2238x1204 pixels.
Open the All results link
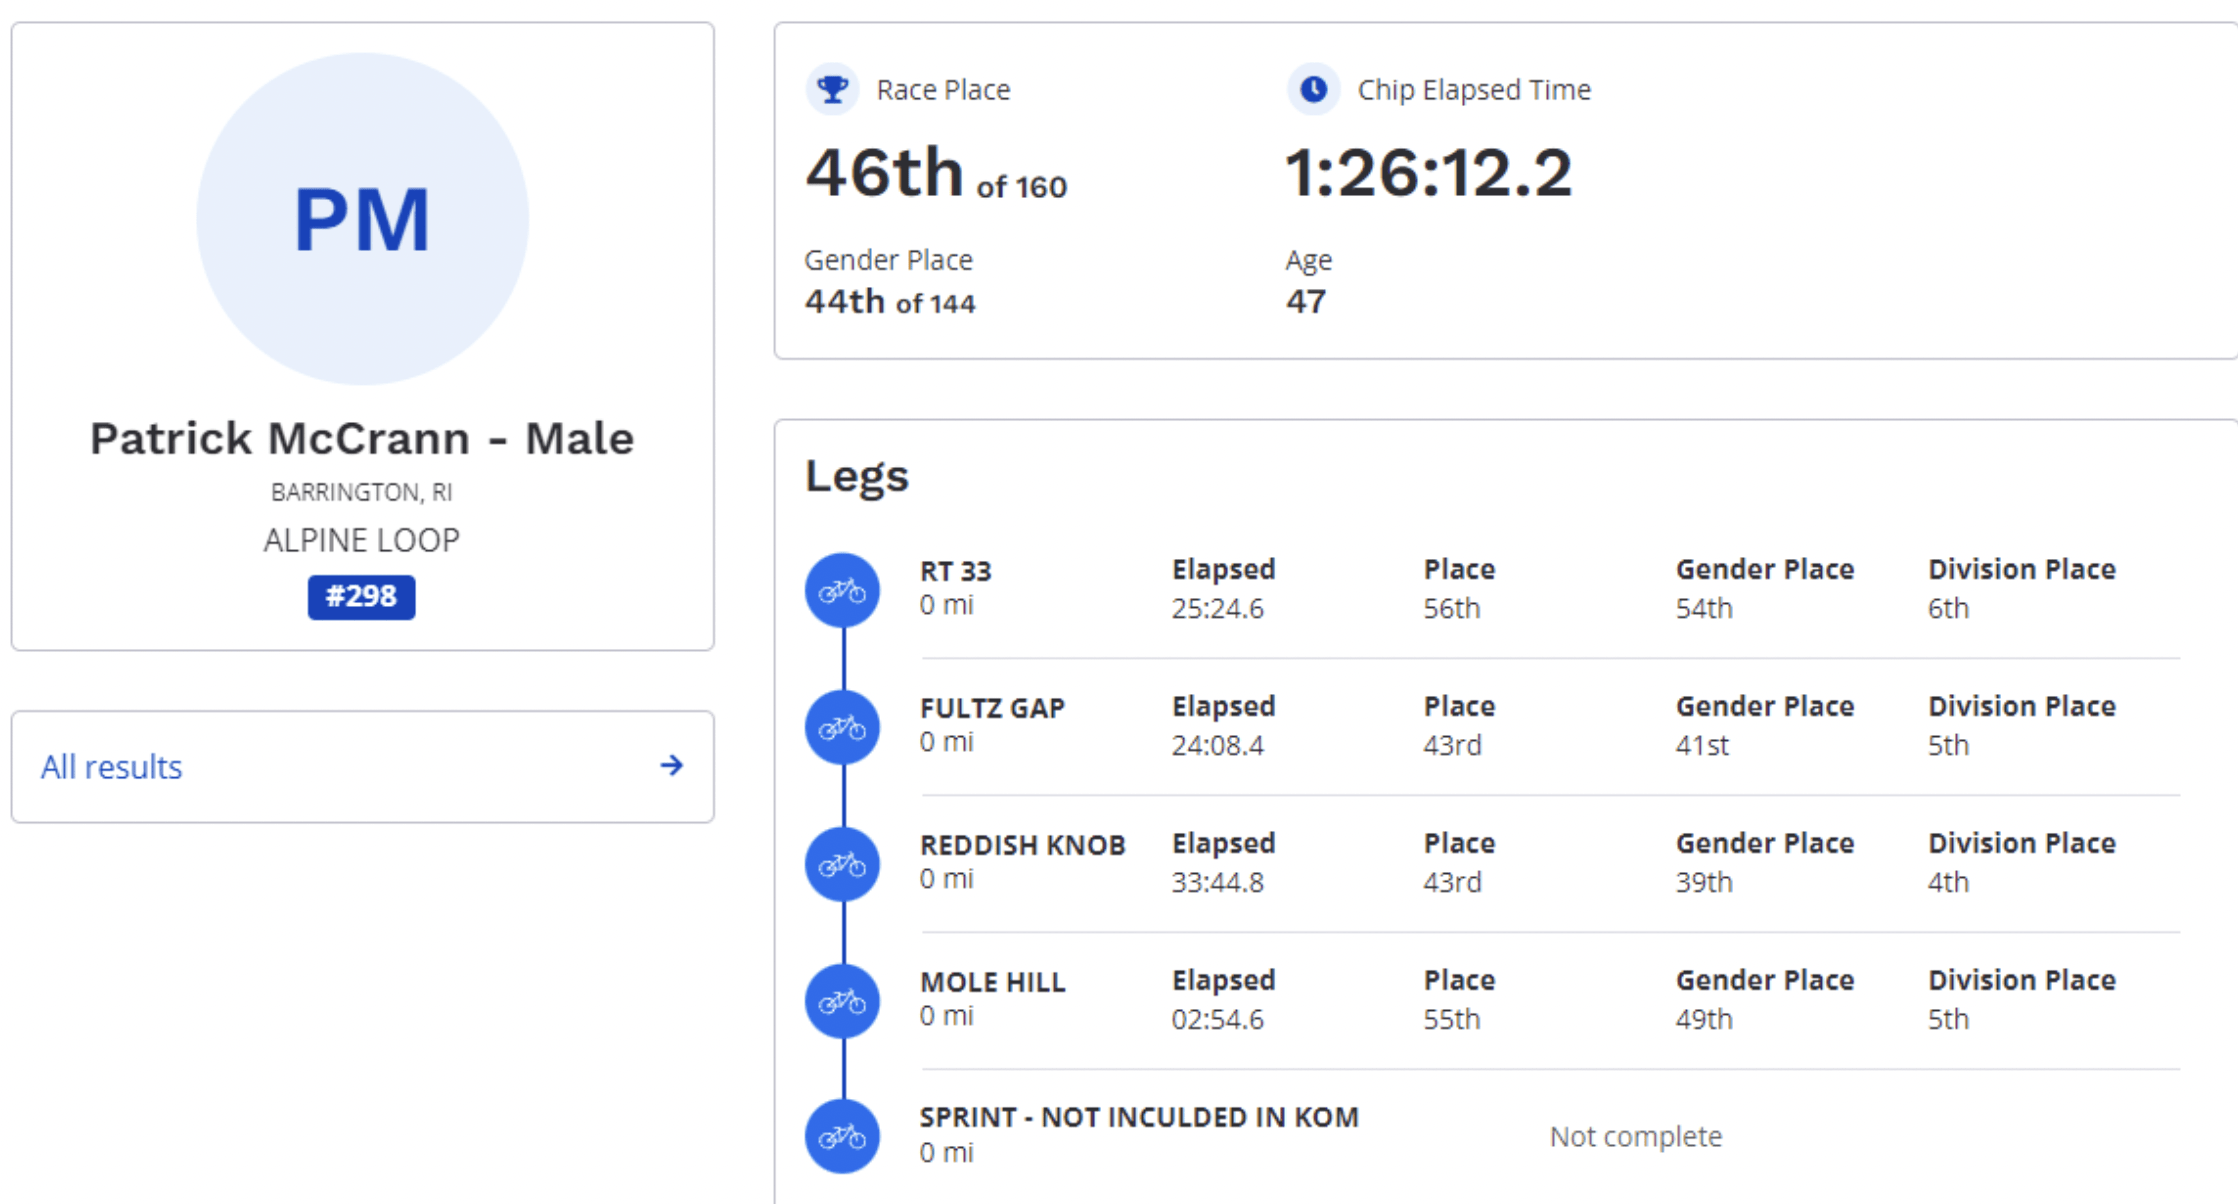[x=112, y=767]
